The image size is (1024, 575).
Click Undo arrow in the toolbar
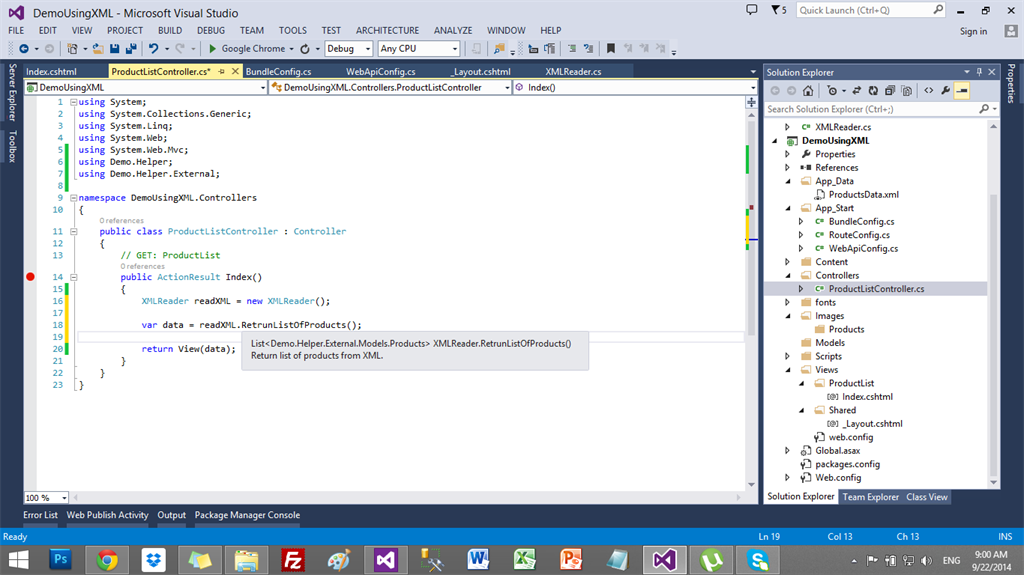[153, 48]
